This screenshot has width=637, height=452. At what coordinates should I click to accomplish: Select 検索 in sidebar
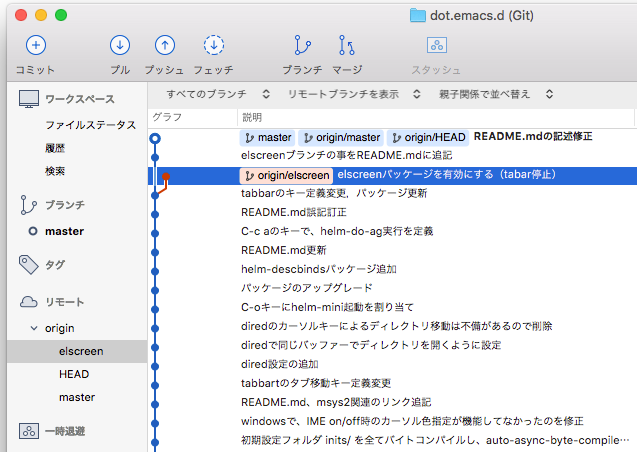click(x=55, y=171)
